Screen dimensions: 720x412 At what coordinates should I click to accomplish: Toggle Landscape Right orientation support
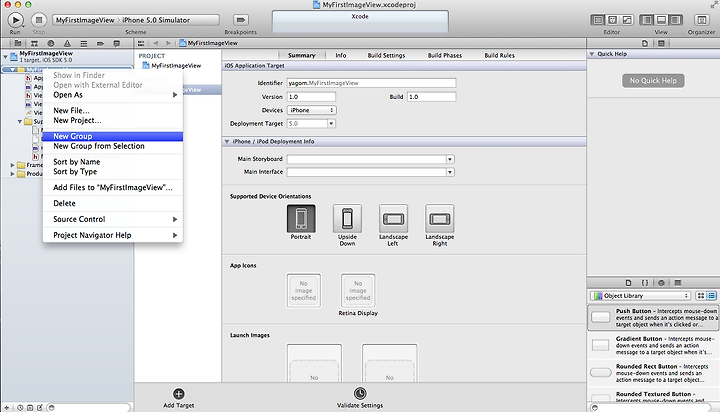(x=439, y=219)
